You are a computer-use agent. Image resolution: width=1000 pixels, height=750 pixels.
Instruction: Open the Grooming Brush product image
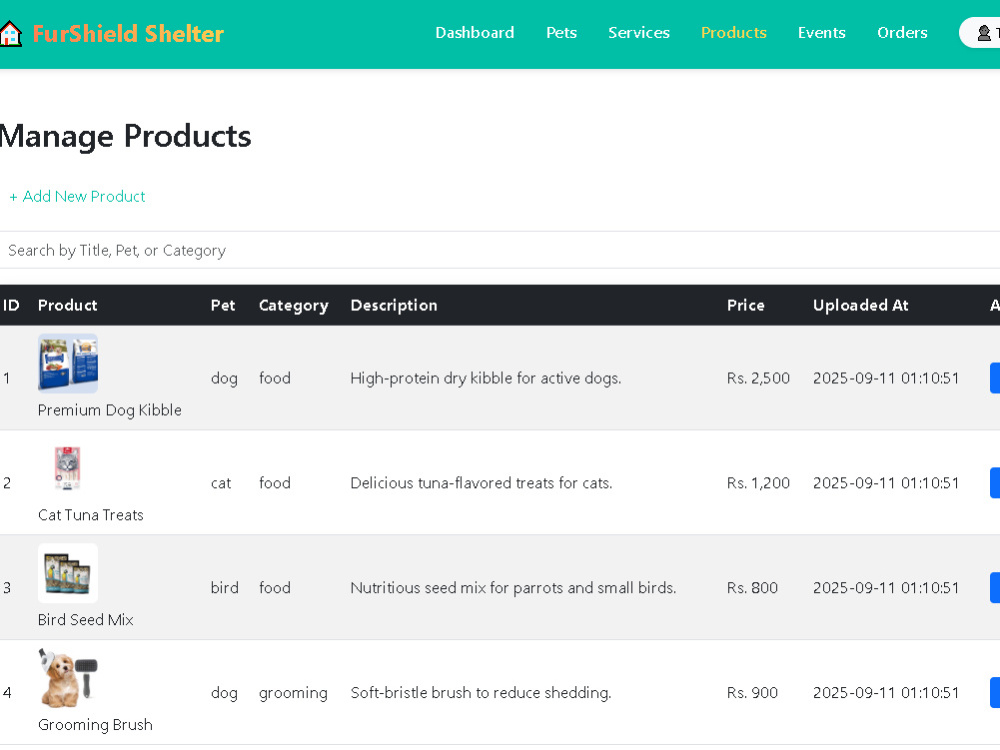click(68, 677)
